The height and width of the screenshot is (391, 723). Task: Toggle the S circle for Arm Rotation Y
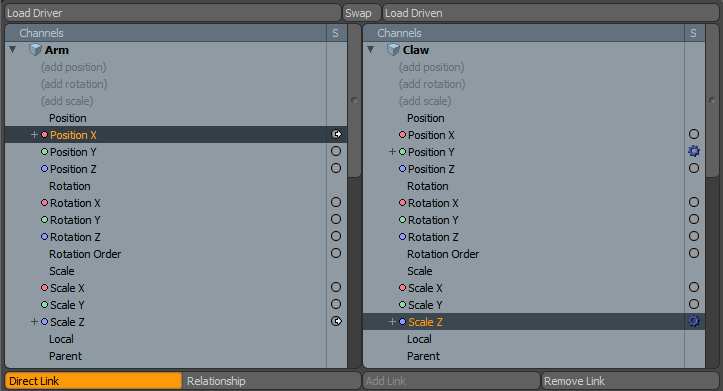tap(336, 219)
